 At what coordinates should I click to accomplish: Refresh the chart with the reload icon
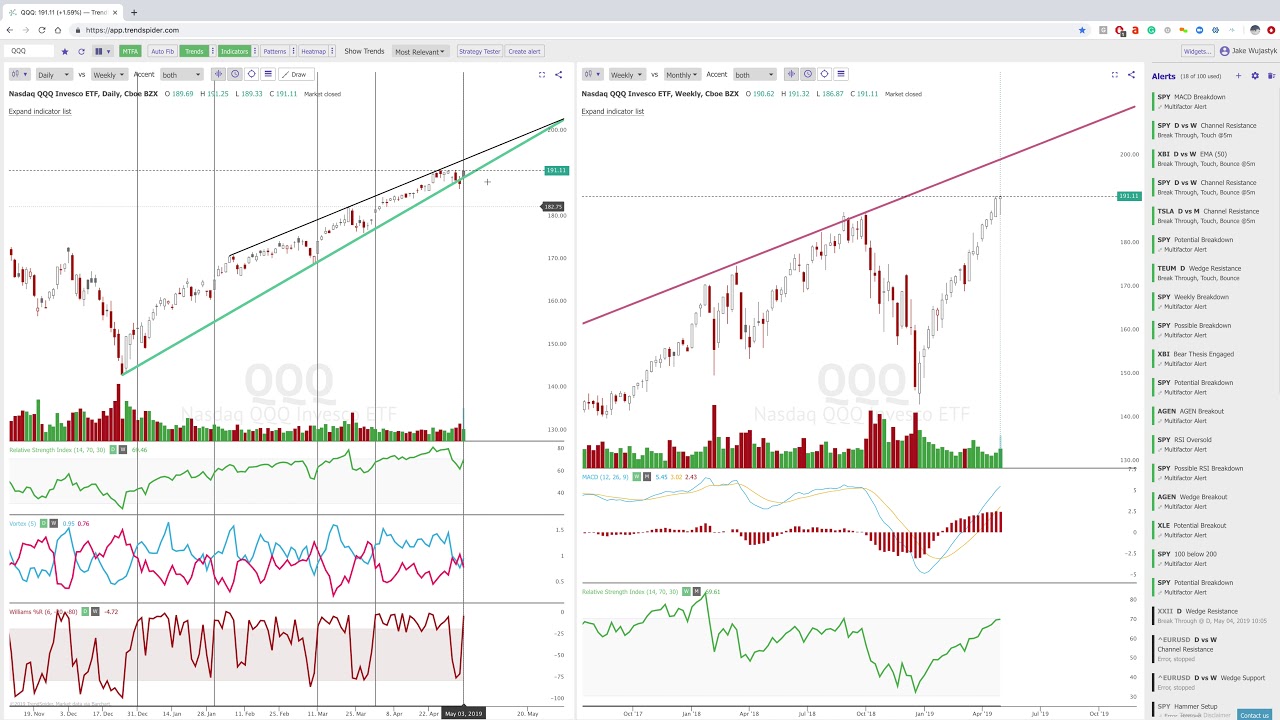81,51
